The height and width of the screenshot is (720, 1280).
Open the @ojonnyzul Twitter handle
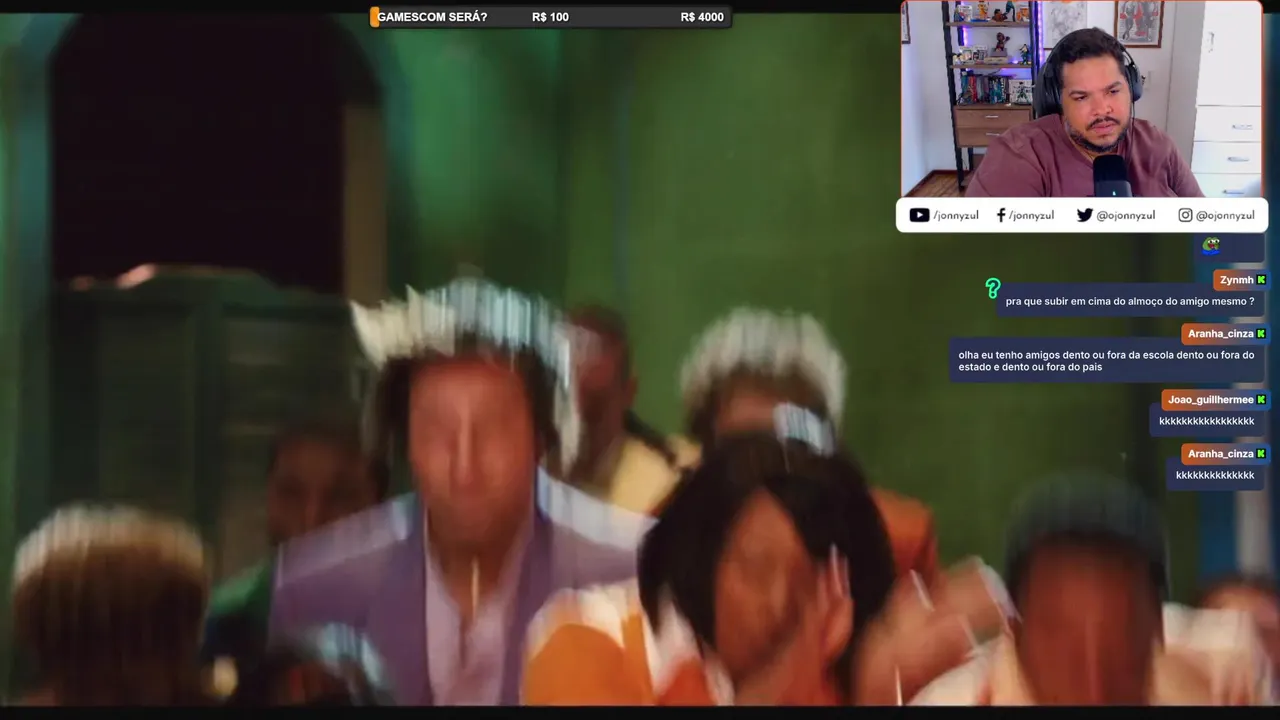tap(1125, 215)
